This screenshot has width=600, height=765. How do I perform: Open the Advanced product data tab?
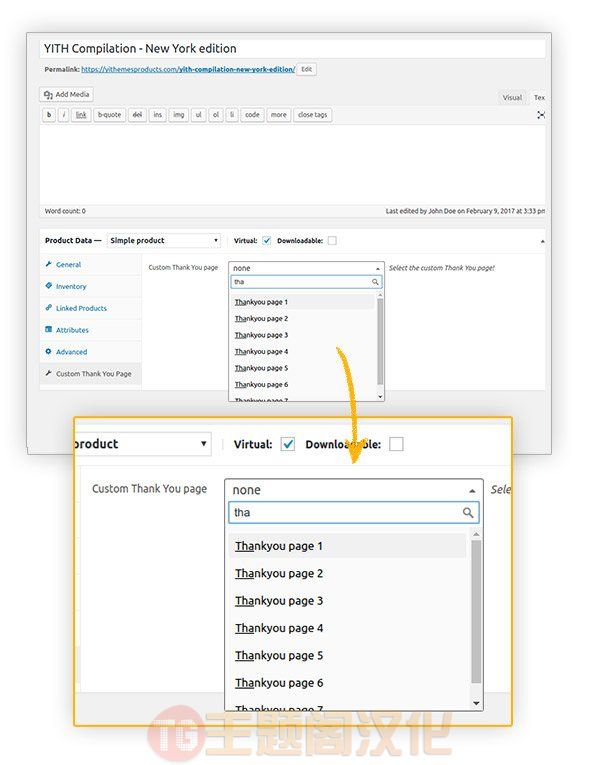pos(71,352)
